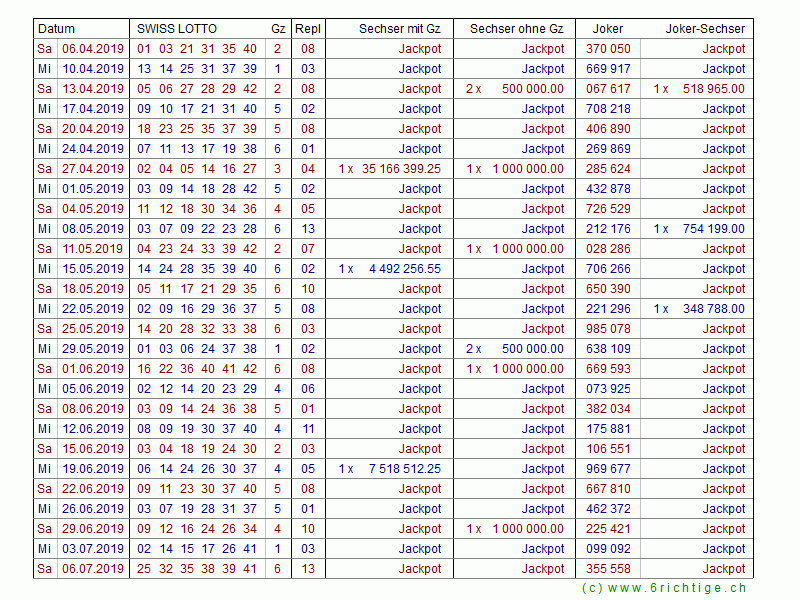Viewport: 800px width, 600px height.
Task: Click the date 27.04.2019
Action: pos(93,169)
